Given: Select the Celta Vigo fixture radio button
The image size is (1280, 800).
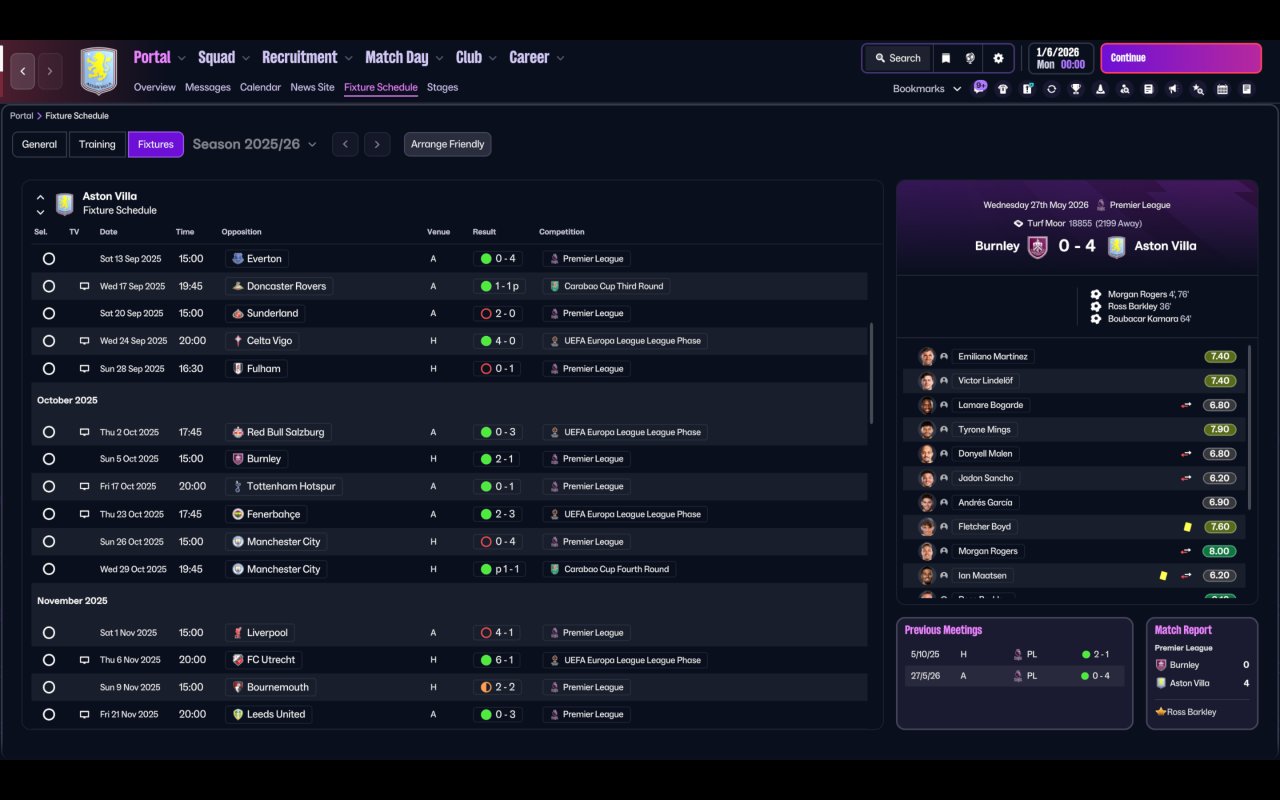Looking at the screenshot, I should pos(49,341).
